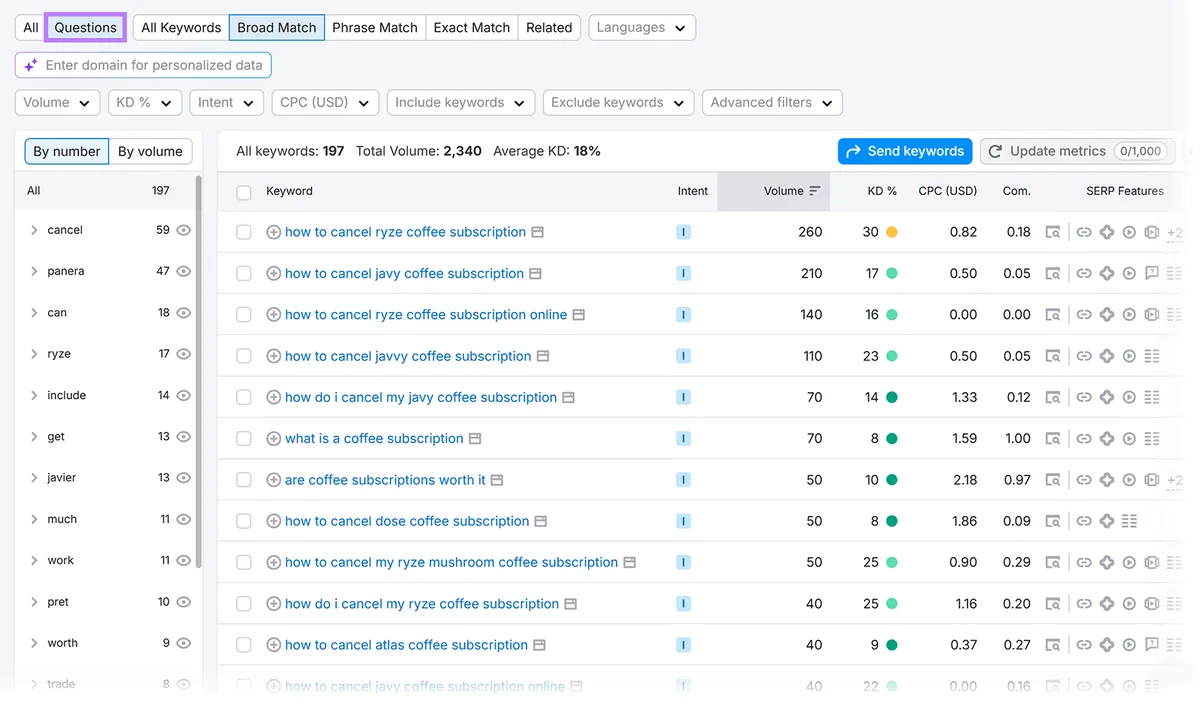The width and height of the screenshot is (1200, 704).
Task: Select the All Keywords match tab
Action: (181, 28)
